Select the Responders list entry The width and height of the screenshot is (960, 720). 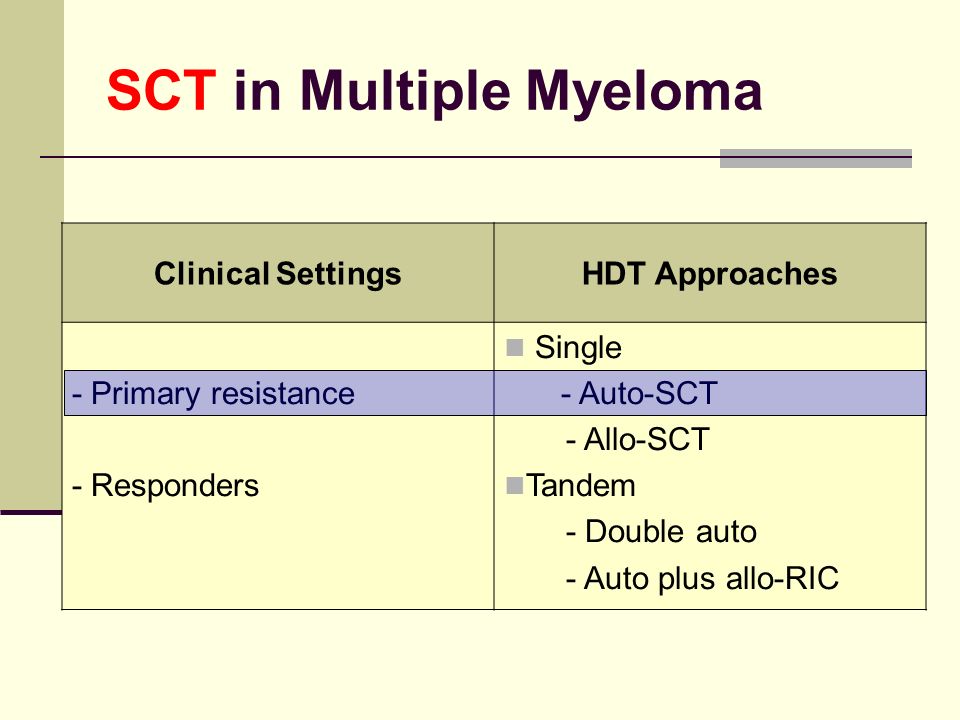click(165, 486)
